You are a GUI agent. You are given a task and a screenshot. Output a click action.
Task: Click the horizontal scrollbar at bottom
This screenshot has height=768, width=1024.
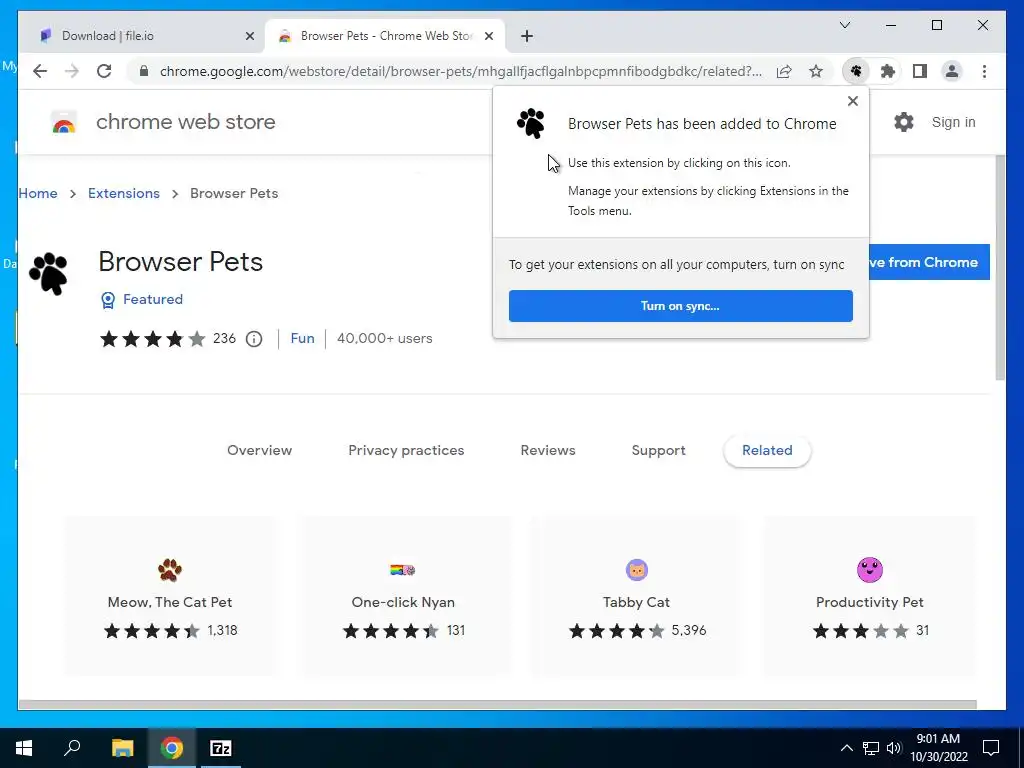pyautogui.click(x=498, y=705)
